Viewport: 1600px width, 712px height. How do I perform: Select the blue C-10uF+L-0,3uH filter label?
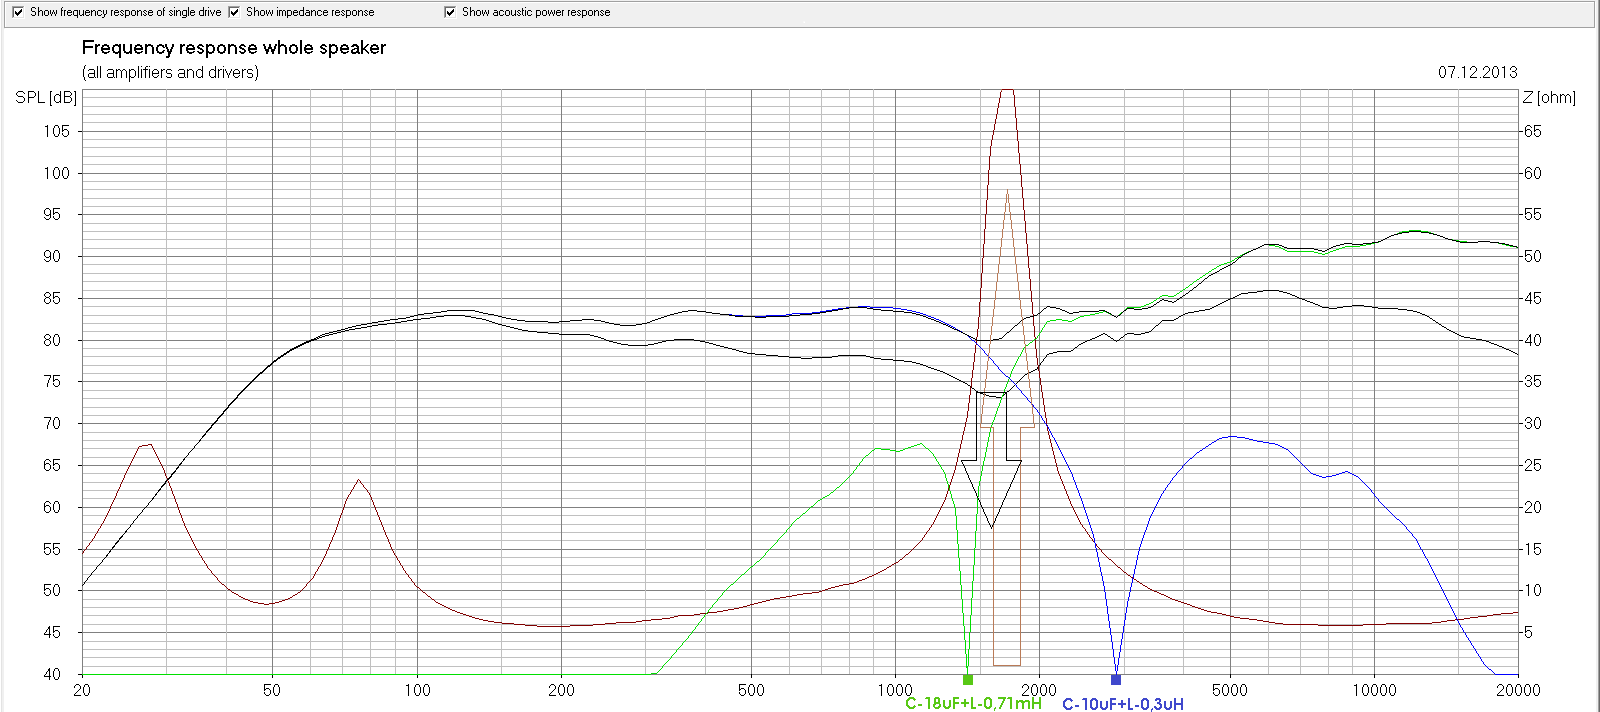click(1122, 704)
